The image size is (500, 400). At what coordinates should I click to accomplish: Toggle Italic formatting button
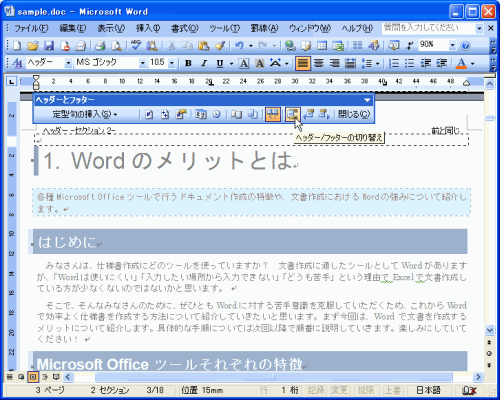click(204, 63)
